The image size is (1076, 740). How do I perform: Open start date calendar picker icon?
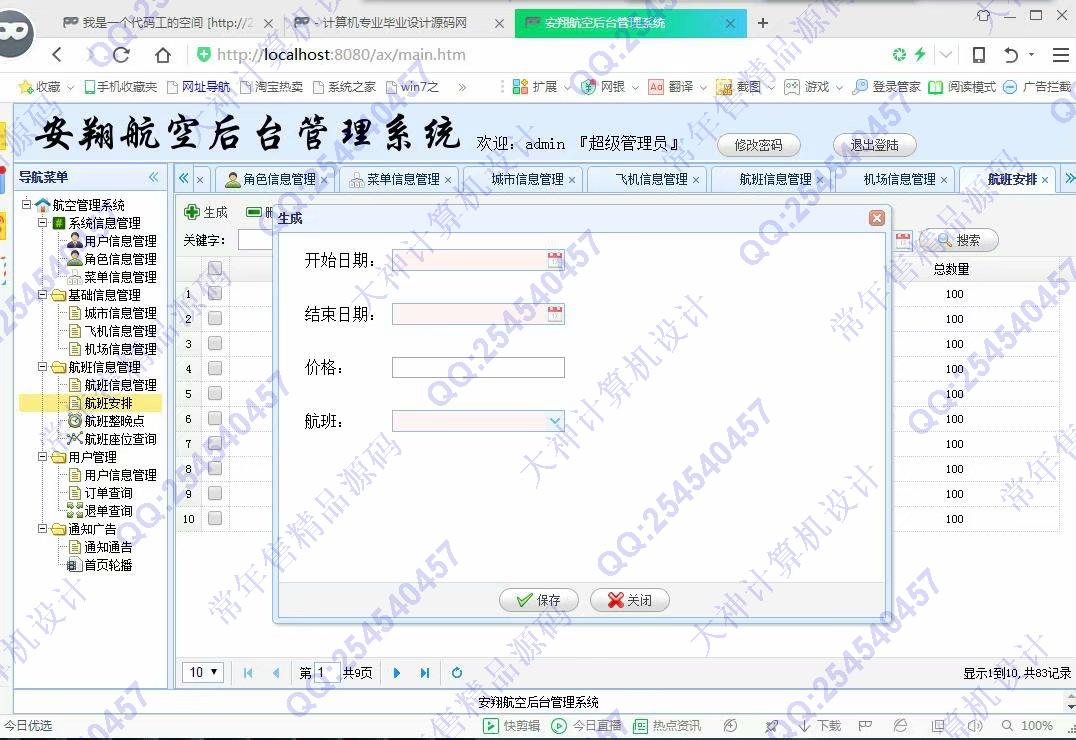pyautogui.click(x=555, y=259)
